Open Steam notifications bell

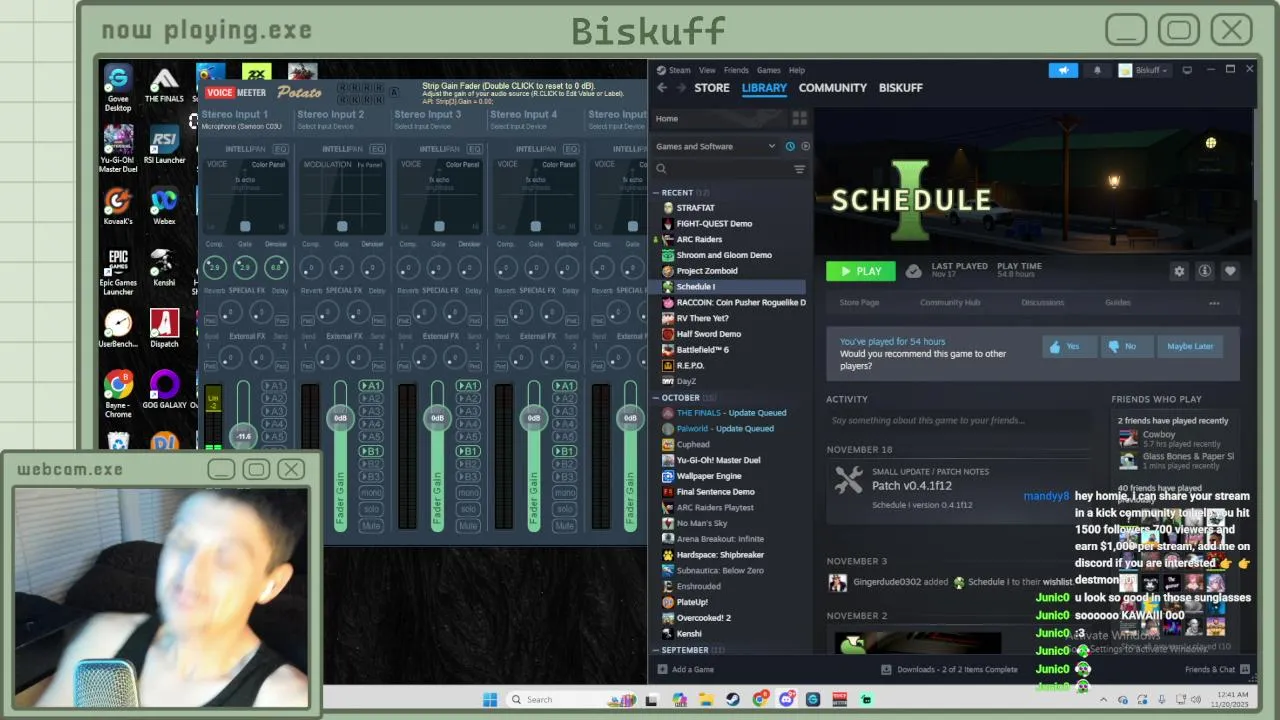point(1097,70)
